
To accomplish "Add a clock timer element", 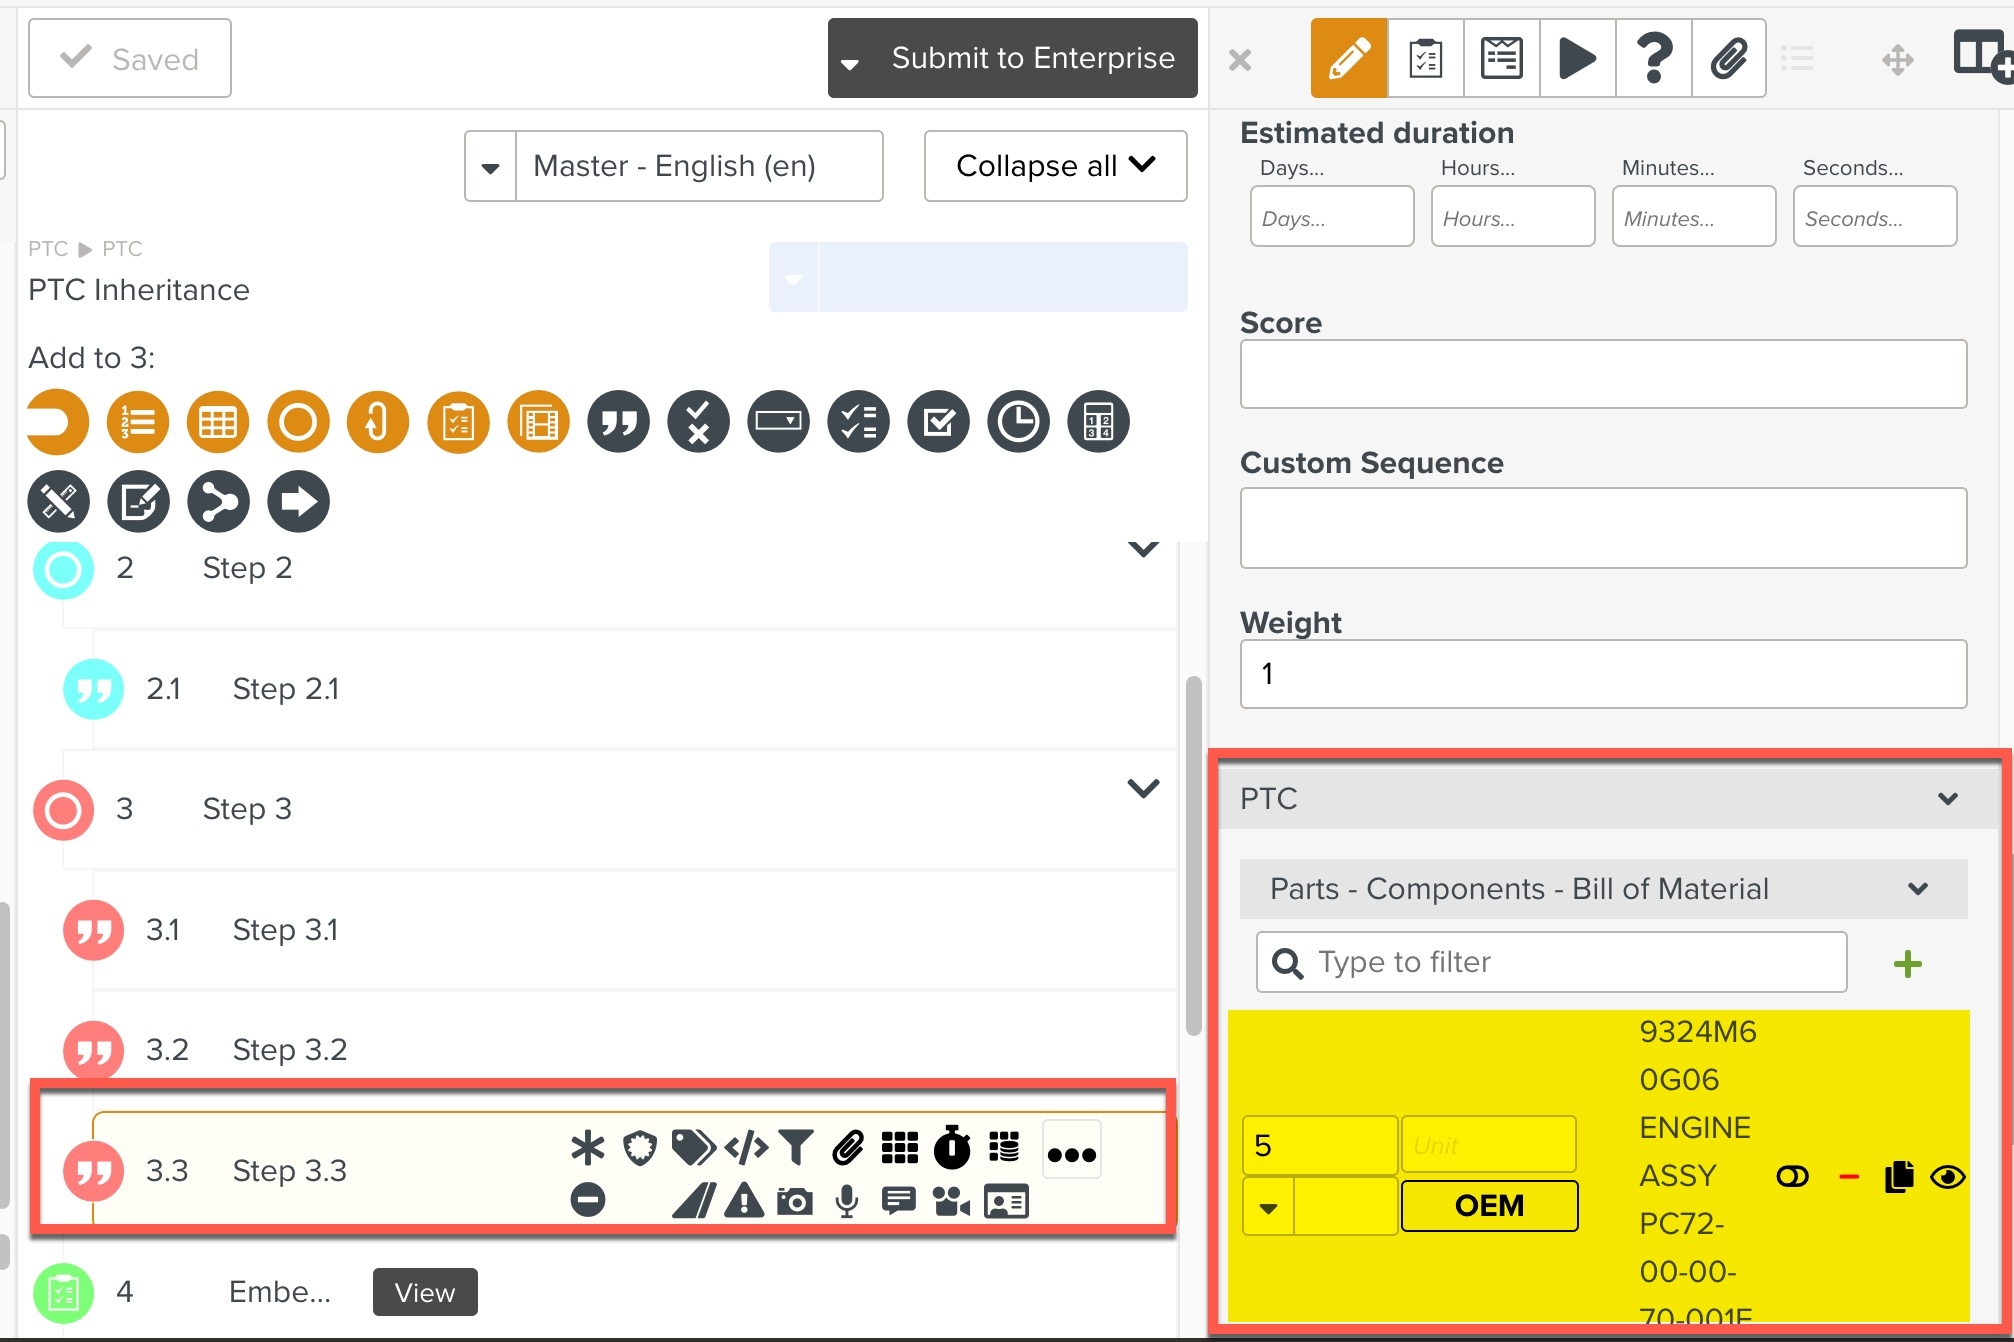I will [x=1018, y=422].
